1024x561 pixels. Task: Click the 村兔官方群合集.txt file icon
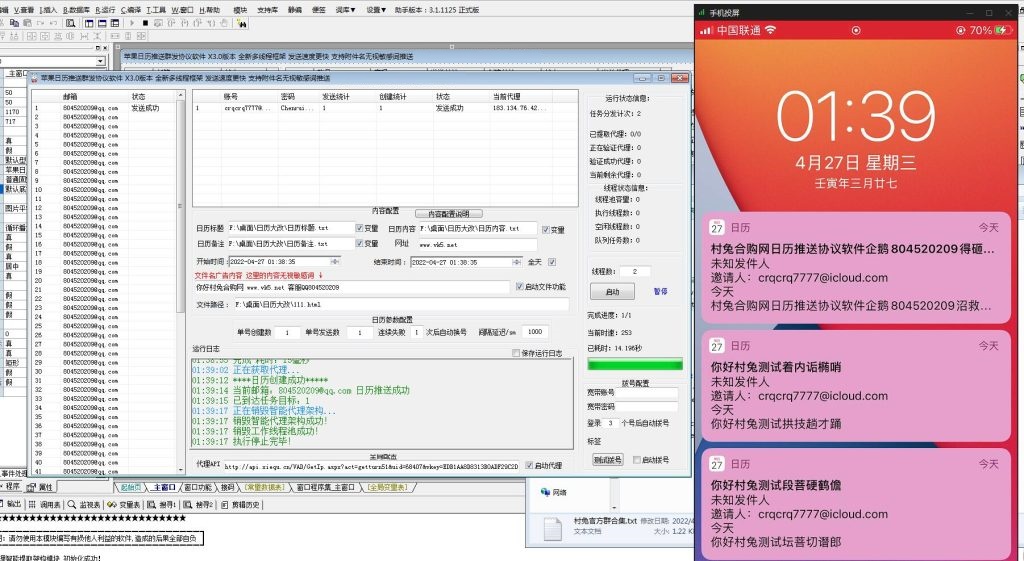(554, 527)
